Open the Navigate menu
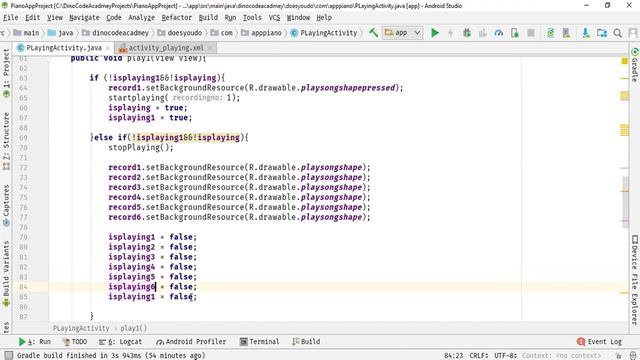640x360 pixels. (x=84, y=18)
